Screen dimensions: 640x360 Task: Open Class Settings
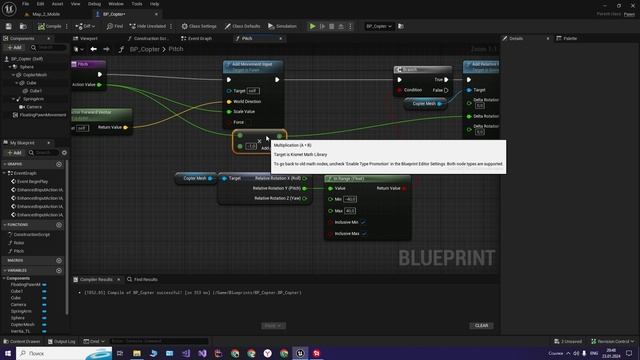tap(199, 26)
